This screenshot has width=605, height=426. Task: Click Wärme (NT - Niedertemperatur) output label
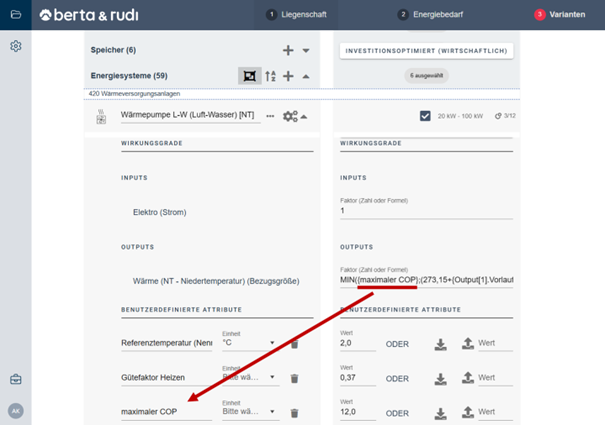click(x=216, y=281)
